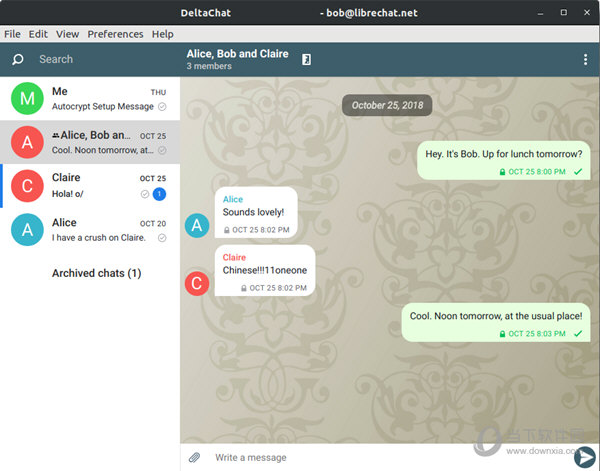Click lock icon on 'Cool. Noon tomorrow' message
Image resolution: width=600 pixels, height=471 pixels.
pyautogui.click(x=502, y=334)
